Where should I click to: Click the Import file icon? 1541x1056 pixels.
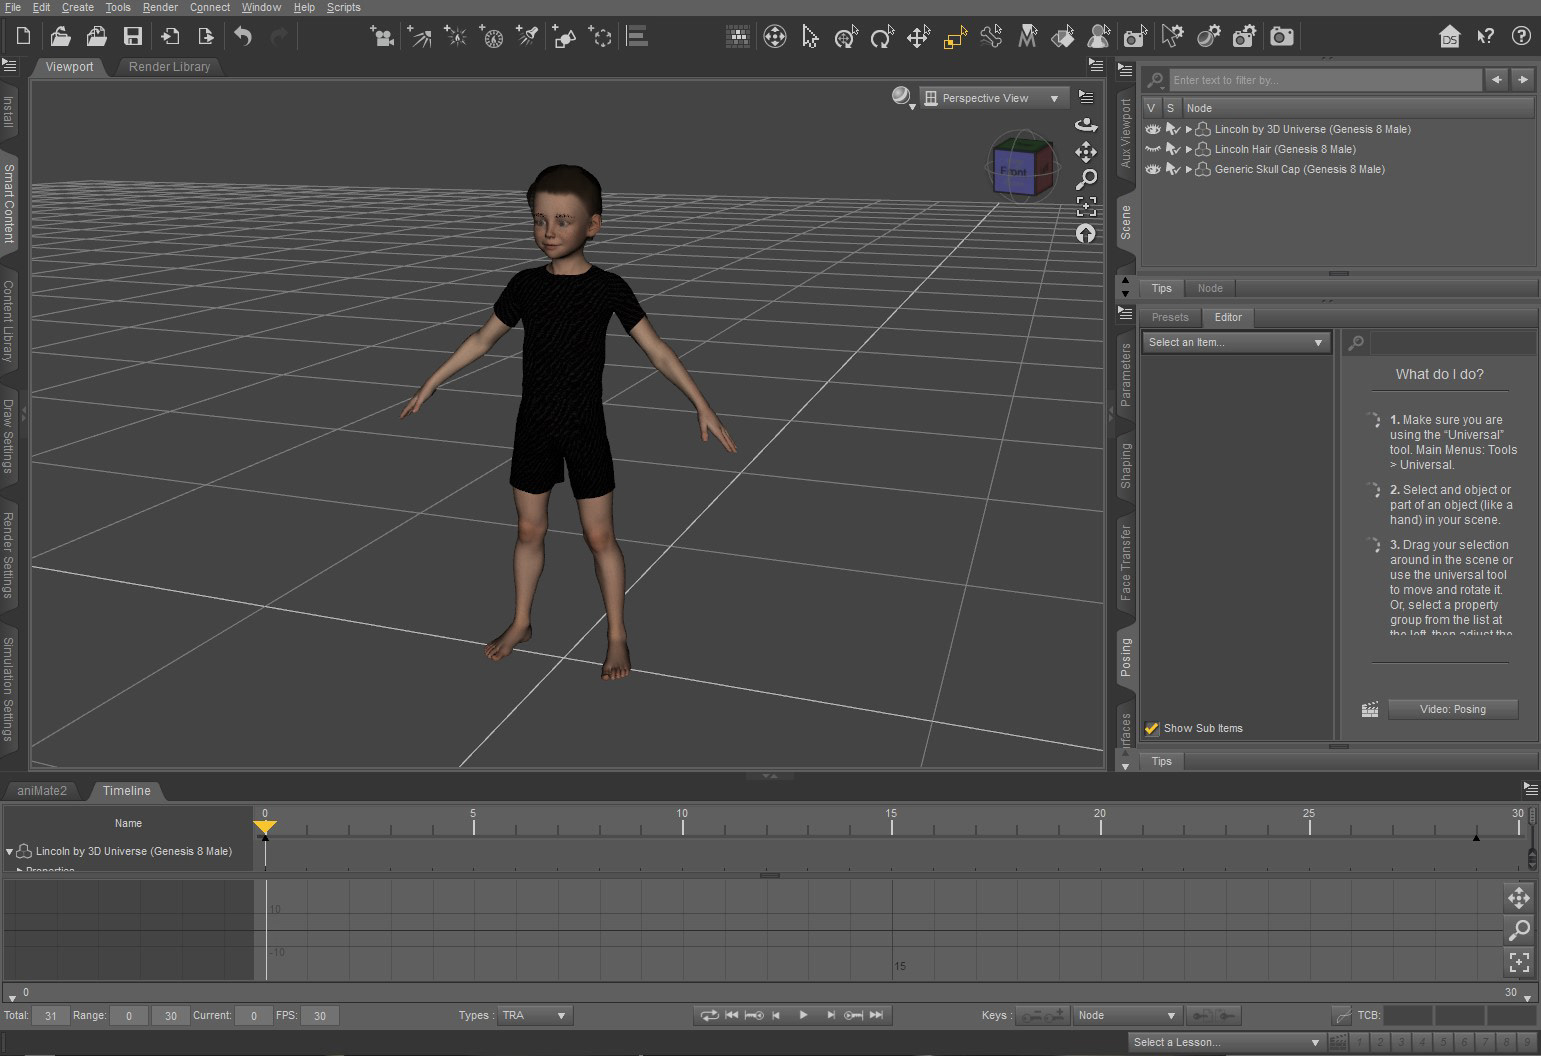[x=170, y=37]
